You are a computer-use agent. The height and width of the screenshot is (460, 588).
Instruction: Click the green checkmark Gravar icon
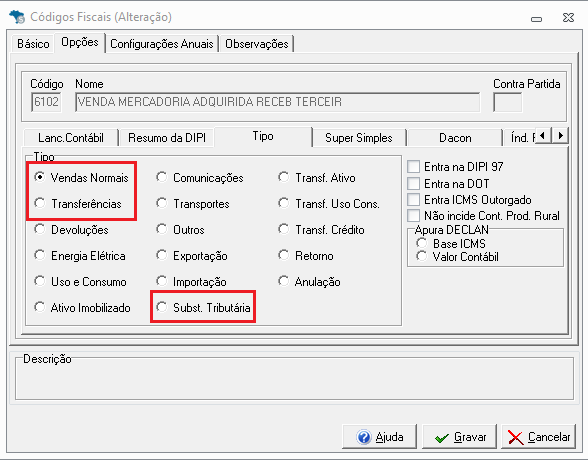pyautogui.click(x=442, y=438)
